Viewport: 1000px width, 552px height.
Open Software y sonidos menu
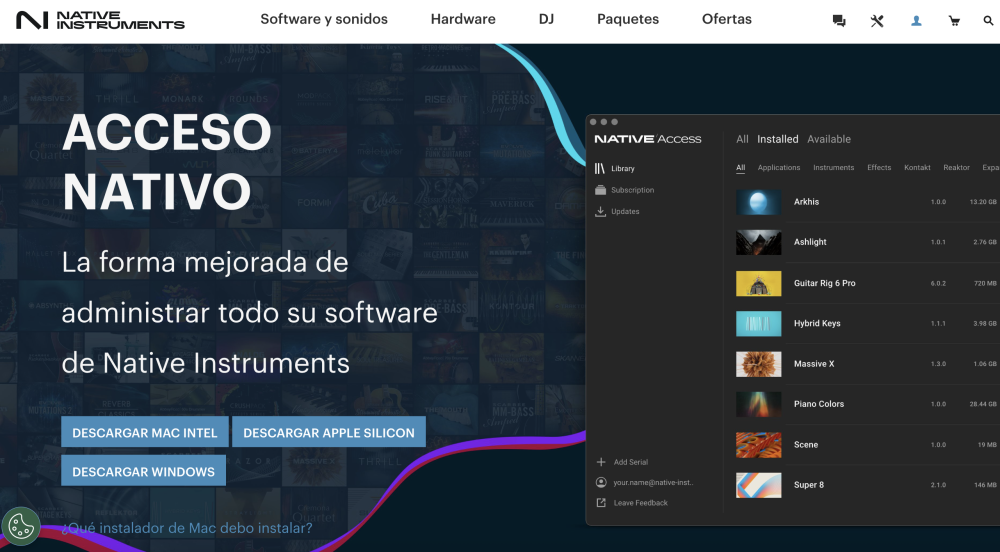[324, 19]
